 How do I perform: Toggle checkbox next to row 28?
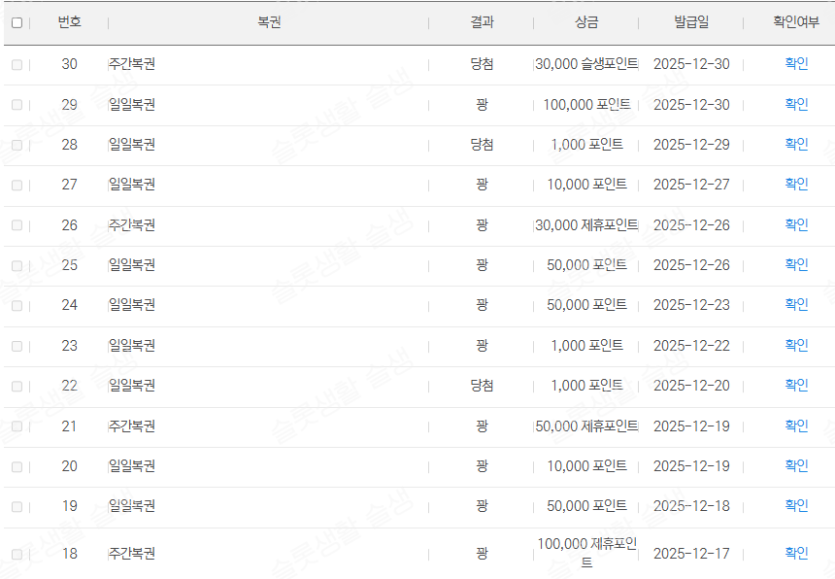pos(16,145)
